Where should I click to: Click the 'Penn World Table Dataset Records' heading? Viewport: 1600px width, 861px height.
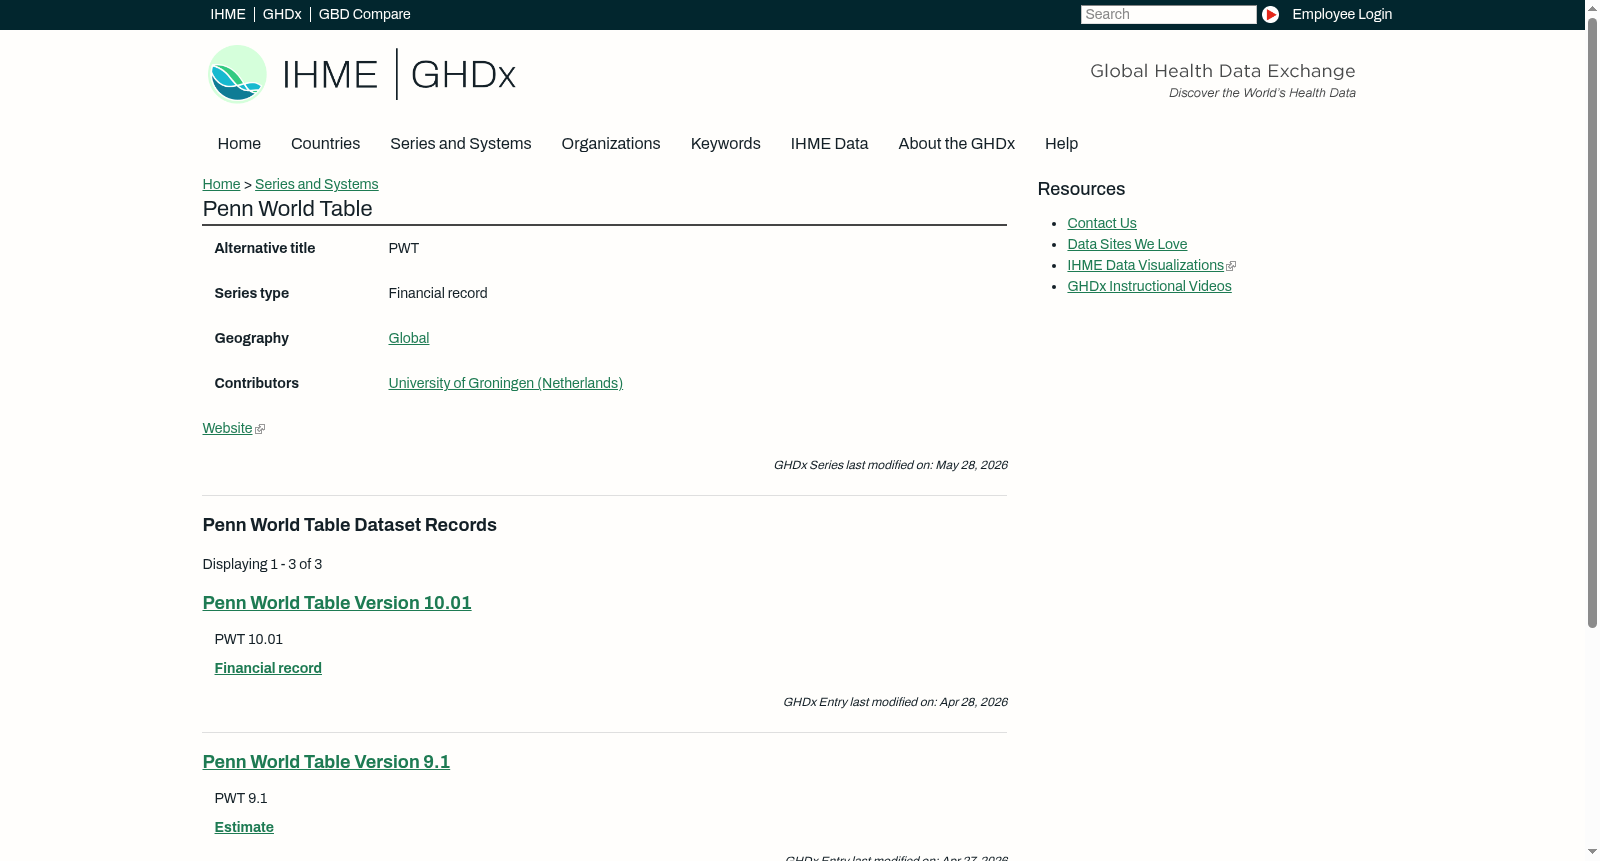pyautogui.click(x=350, y=525)
